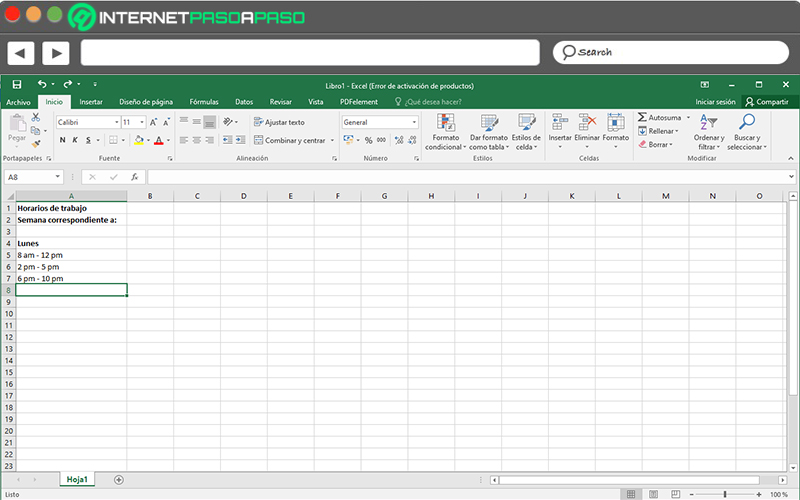Apply red font color
The height and width of the screenshot is (500, 800).
pos(159,140)
